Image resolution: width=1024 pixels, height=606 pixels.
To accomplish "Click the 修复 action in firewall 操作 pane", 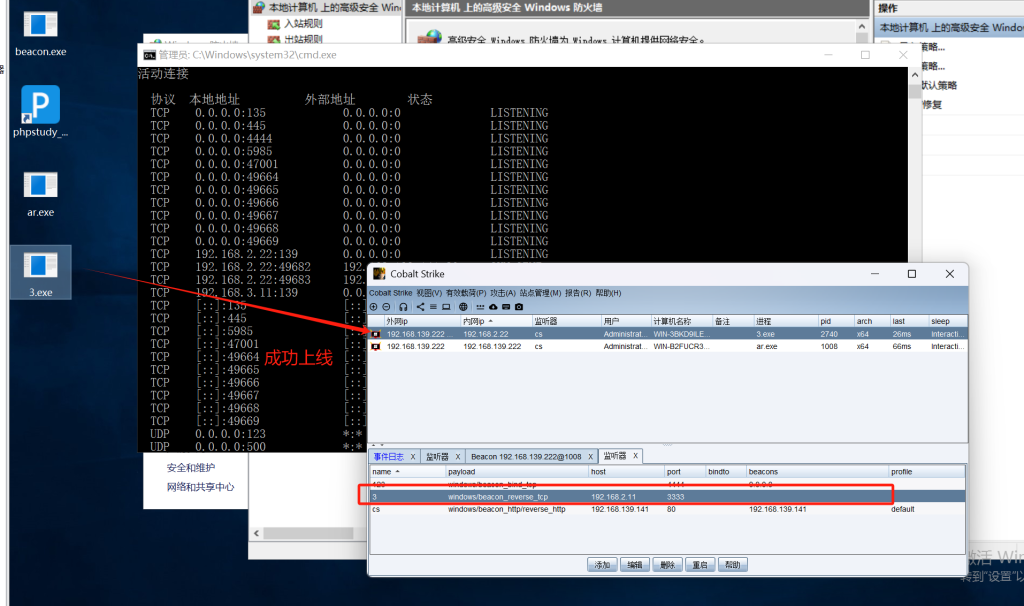I will point(932,104).
